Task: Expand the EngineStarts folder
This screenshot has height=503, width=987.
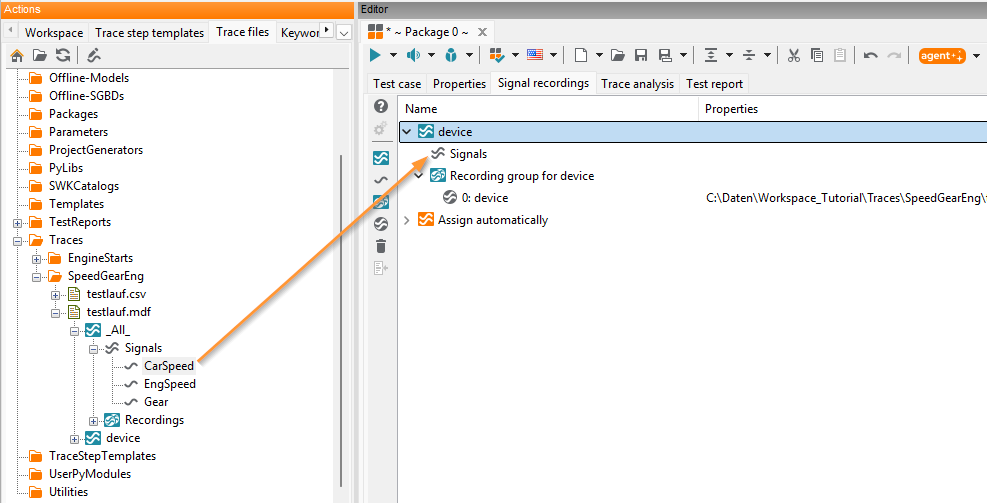Action: 37,259
